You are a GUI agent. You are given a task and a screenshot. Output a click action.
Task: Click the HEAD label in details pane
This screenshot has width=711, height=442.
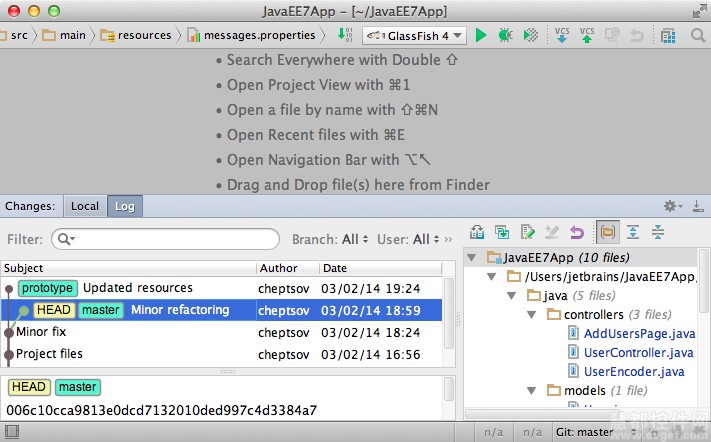[29, 387]
